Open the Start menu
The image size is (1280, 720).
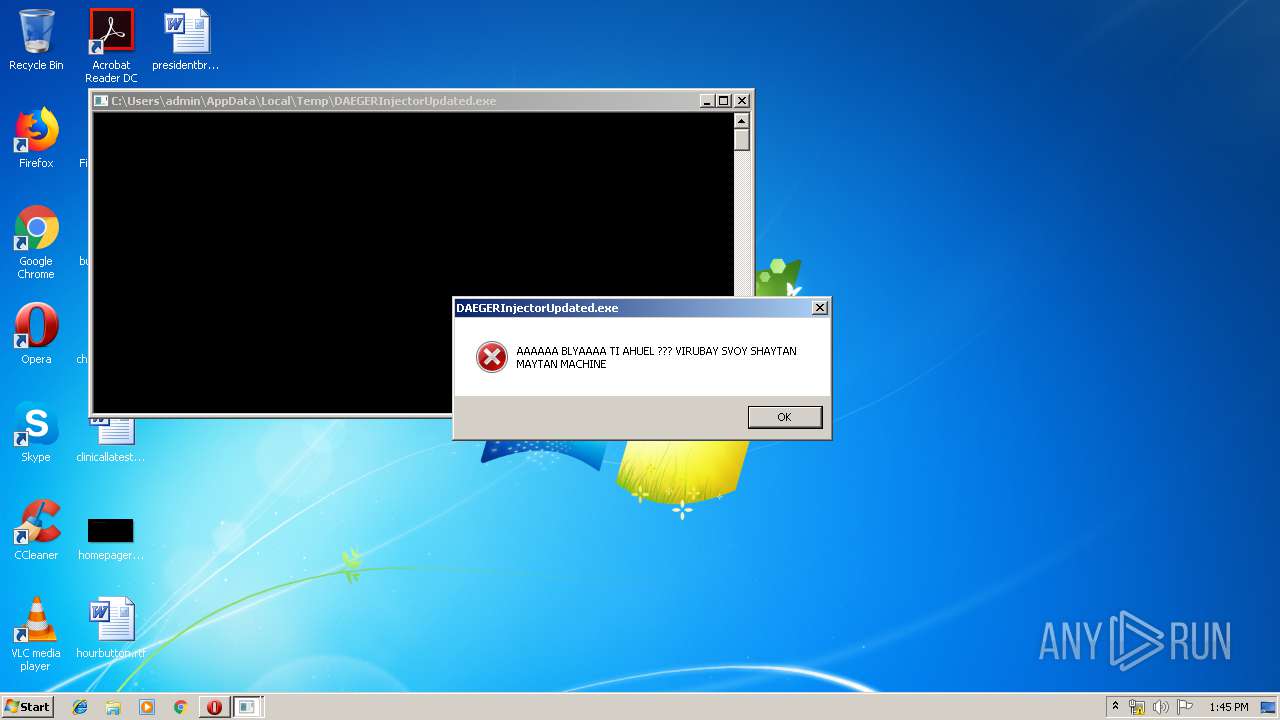(x=28, y=707)
